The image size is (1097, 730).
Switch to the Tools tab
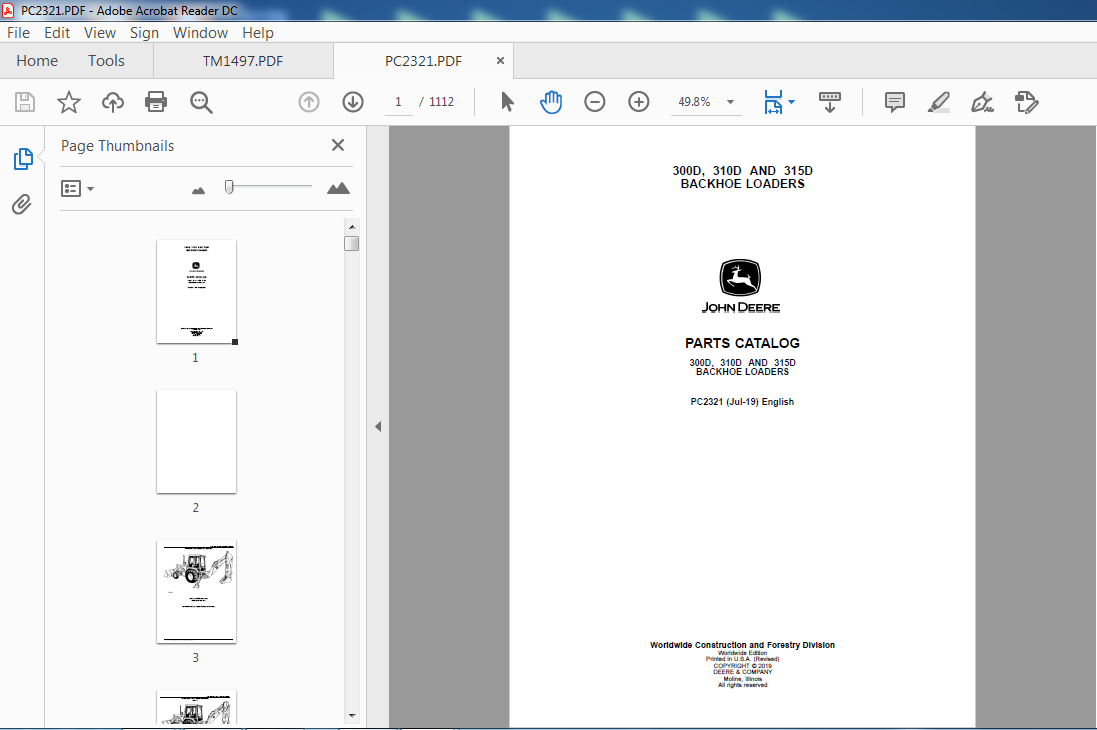point(106,61)
